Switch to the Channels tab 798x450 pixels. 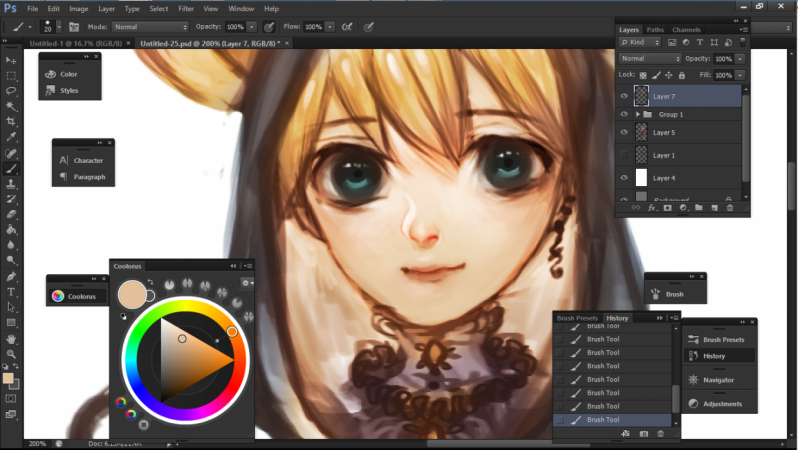(x=686, y=30)
